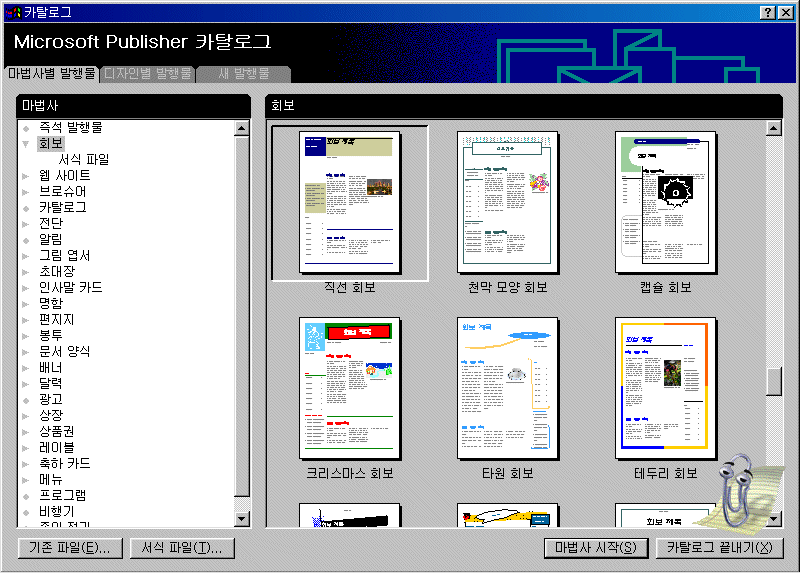
Task: Click the help question mark button
Action: 768,13
